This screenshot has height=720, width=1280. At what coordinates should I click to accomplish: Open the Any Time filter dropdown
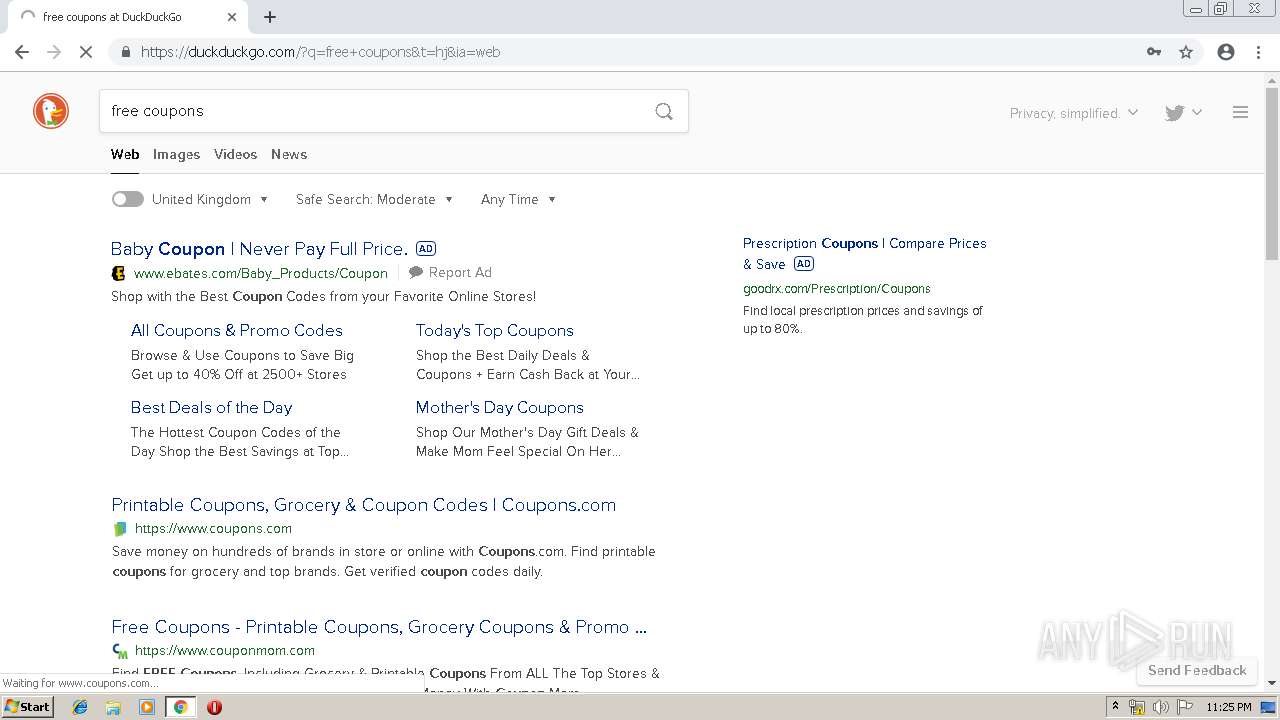[x=518, y=199]
